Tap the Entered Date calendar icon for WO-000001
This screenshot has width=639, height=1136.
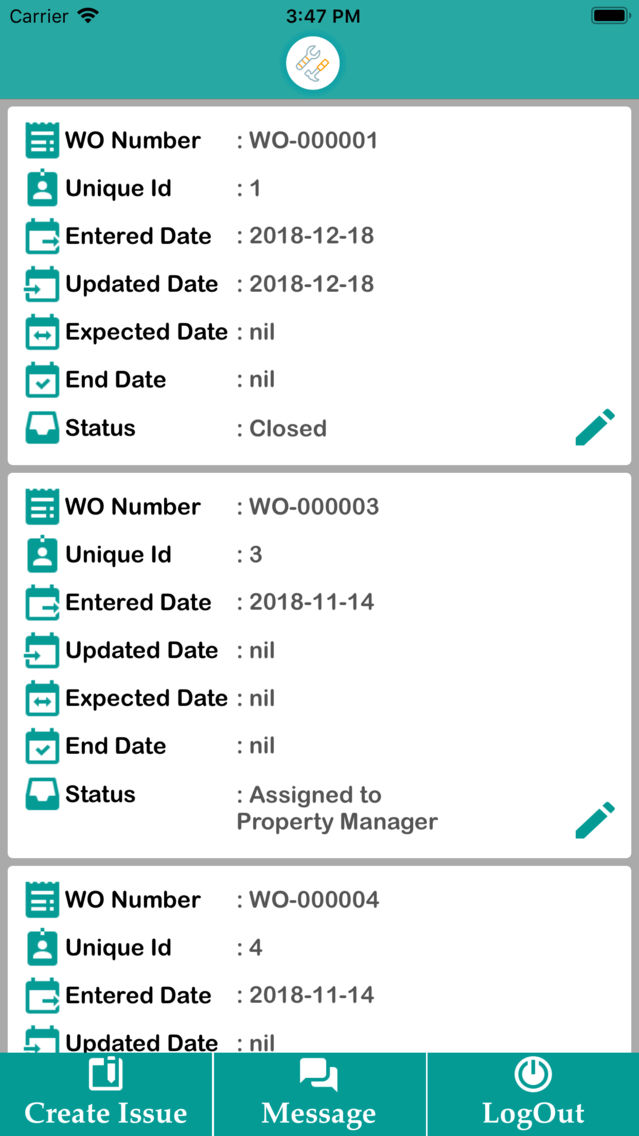tap(41, 237)
